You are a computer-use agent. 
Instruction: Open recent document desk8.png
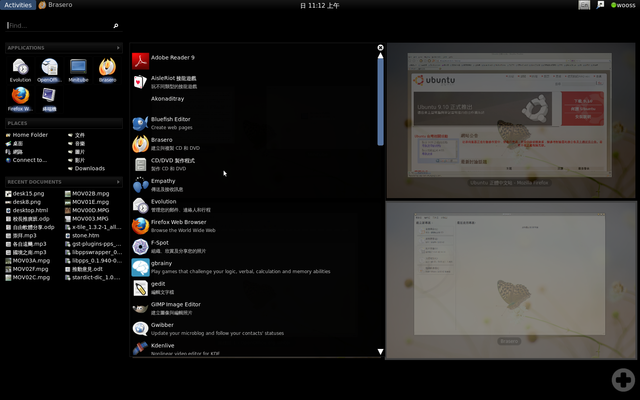tap(23, 202)
